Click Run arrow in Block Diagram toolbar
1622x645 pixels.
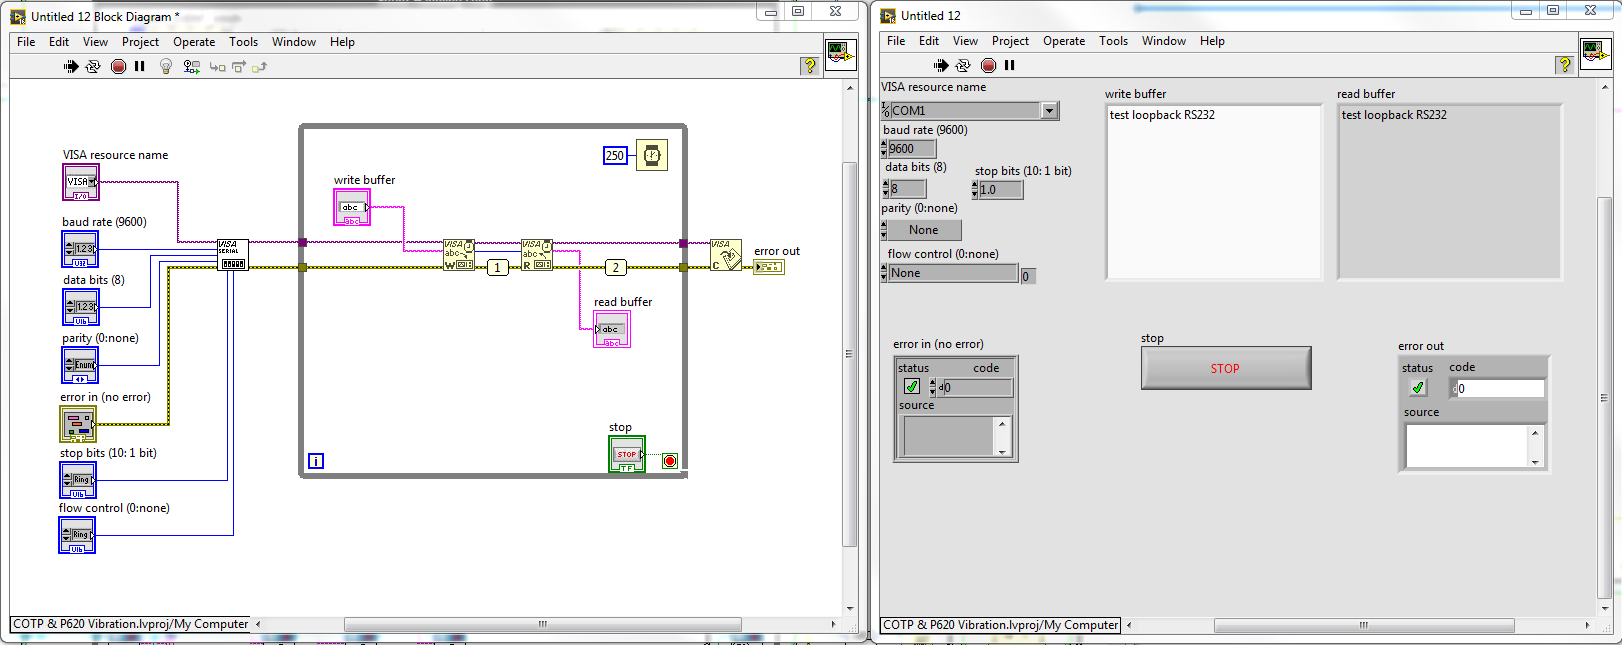coord(71,67)
